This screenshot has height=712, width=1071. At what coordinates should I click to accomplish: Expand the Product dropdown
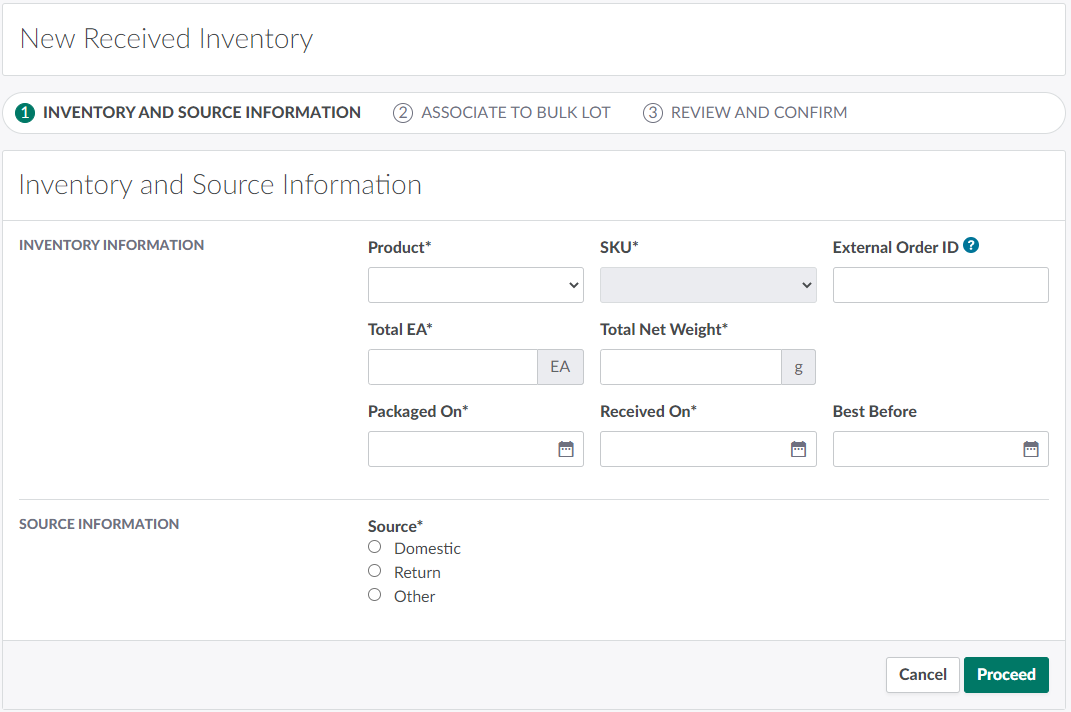(x=475, y=285)
